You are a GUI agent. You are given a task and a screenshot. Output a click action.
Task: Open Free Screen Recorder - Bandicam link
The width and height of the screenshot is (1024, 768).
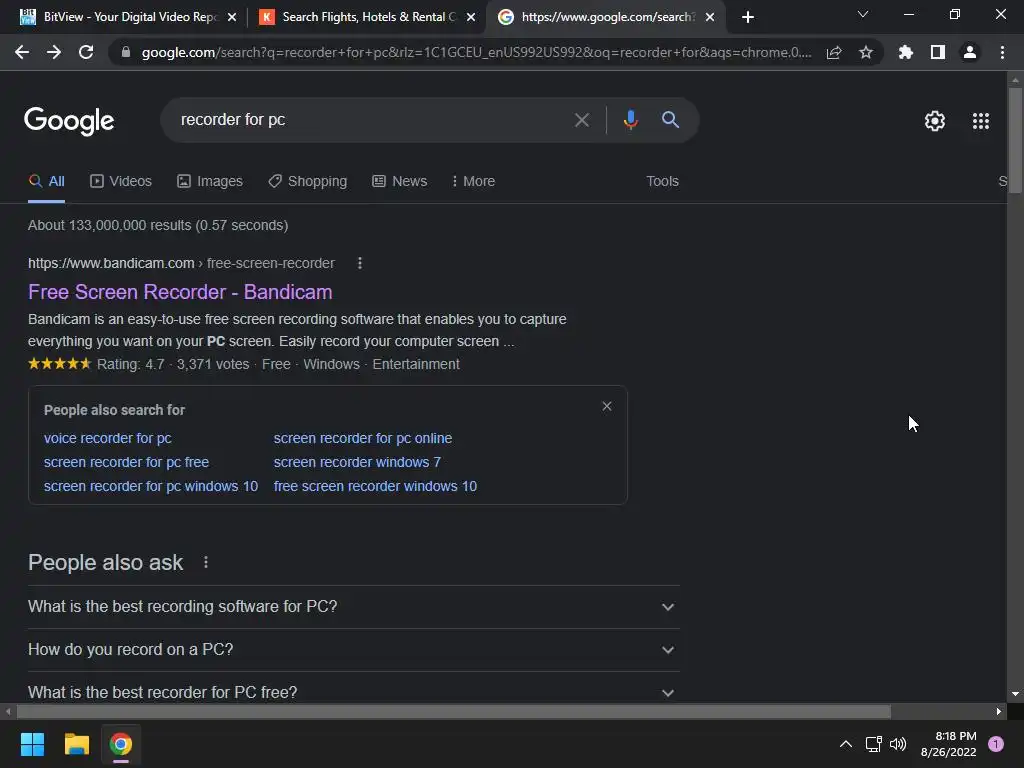(x=180, y=292)
